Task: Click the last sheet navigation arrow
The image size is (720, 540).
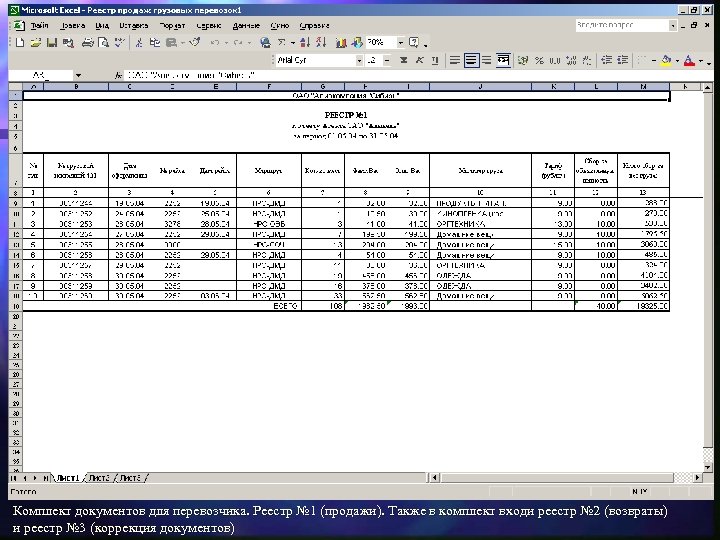Action: [x=45, y=478]
